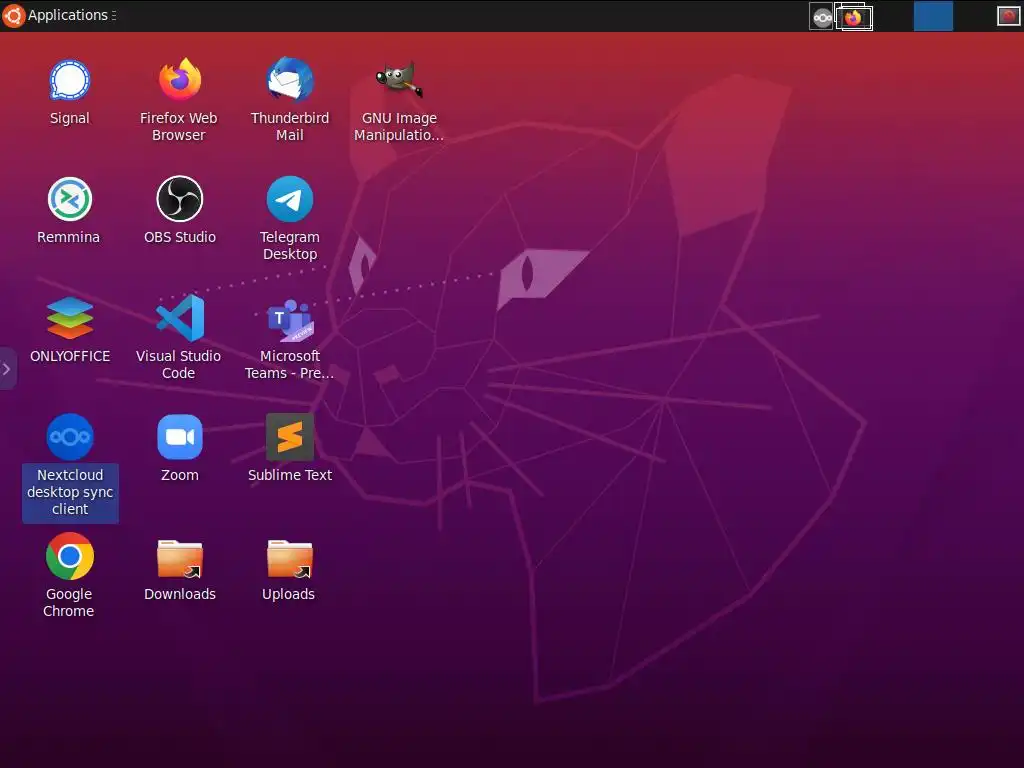Click the Ubuntu logo in top panel
The height and width of the screenshot is (768, 1024).
click(x=13, y=16)
